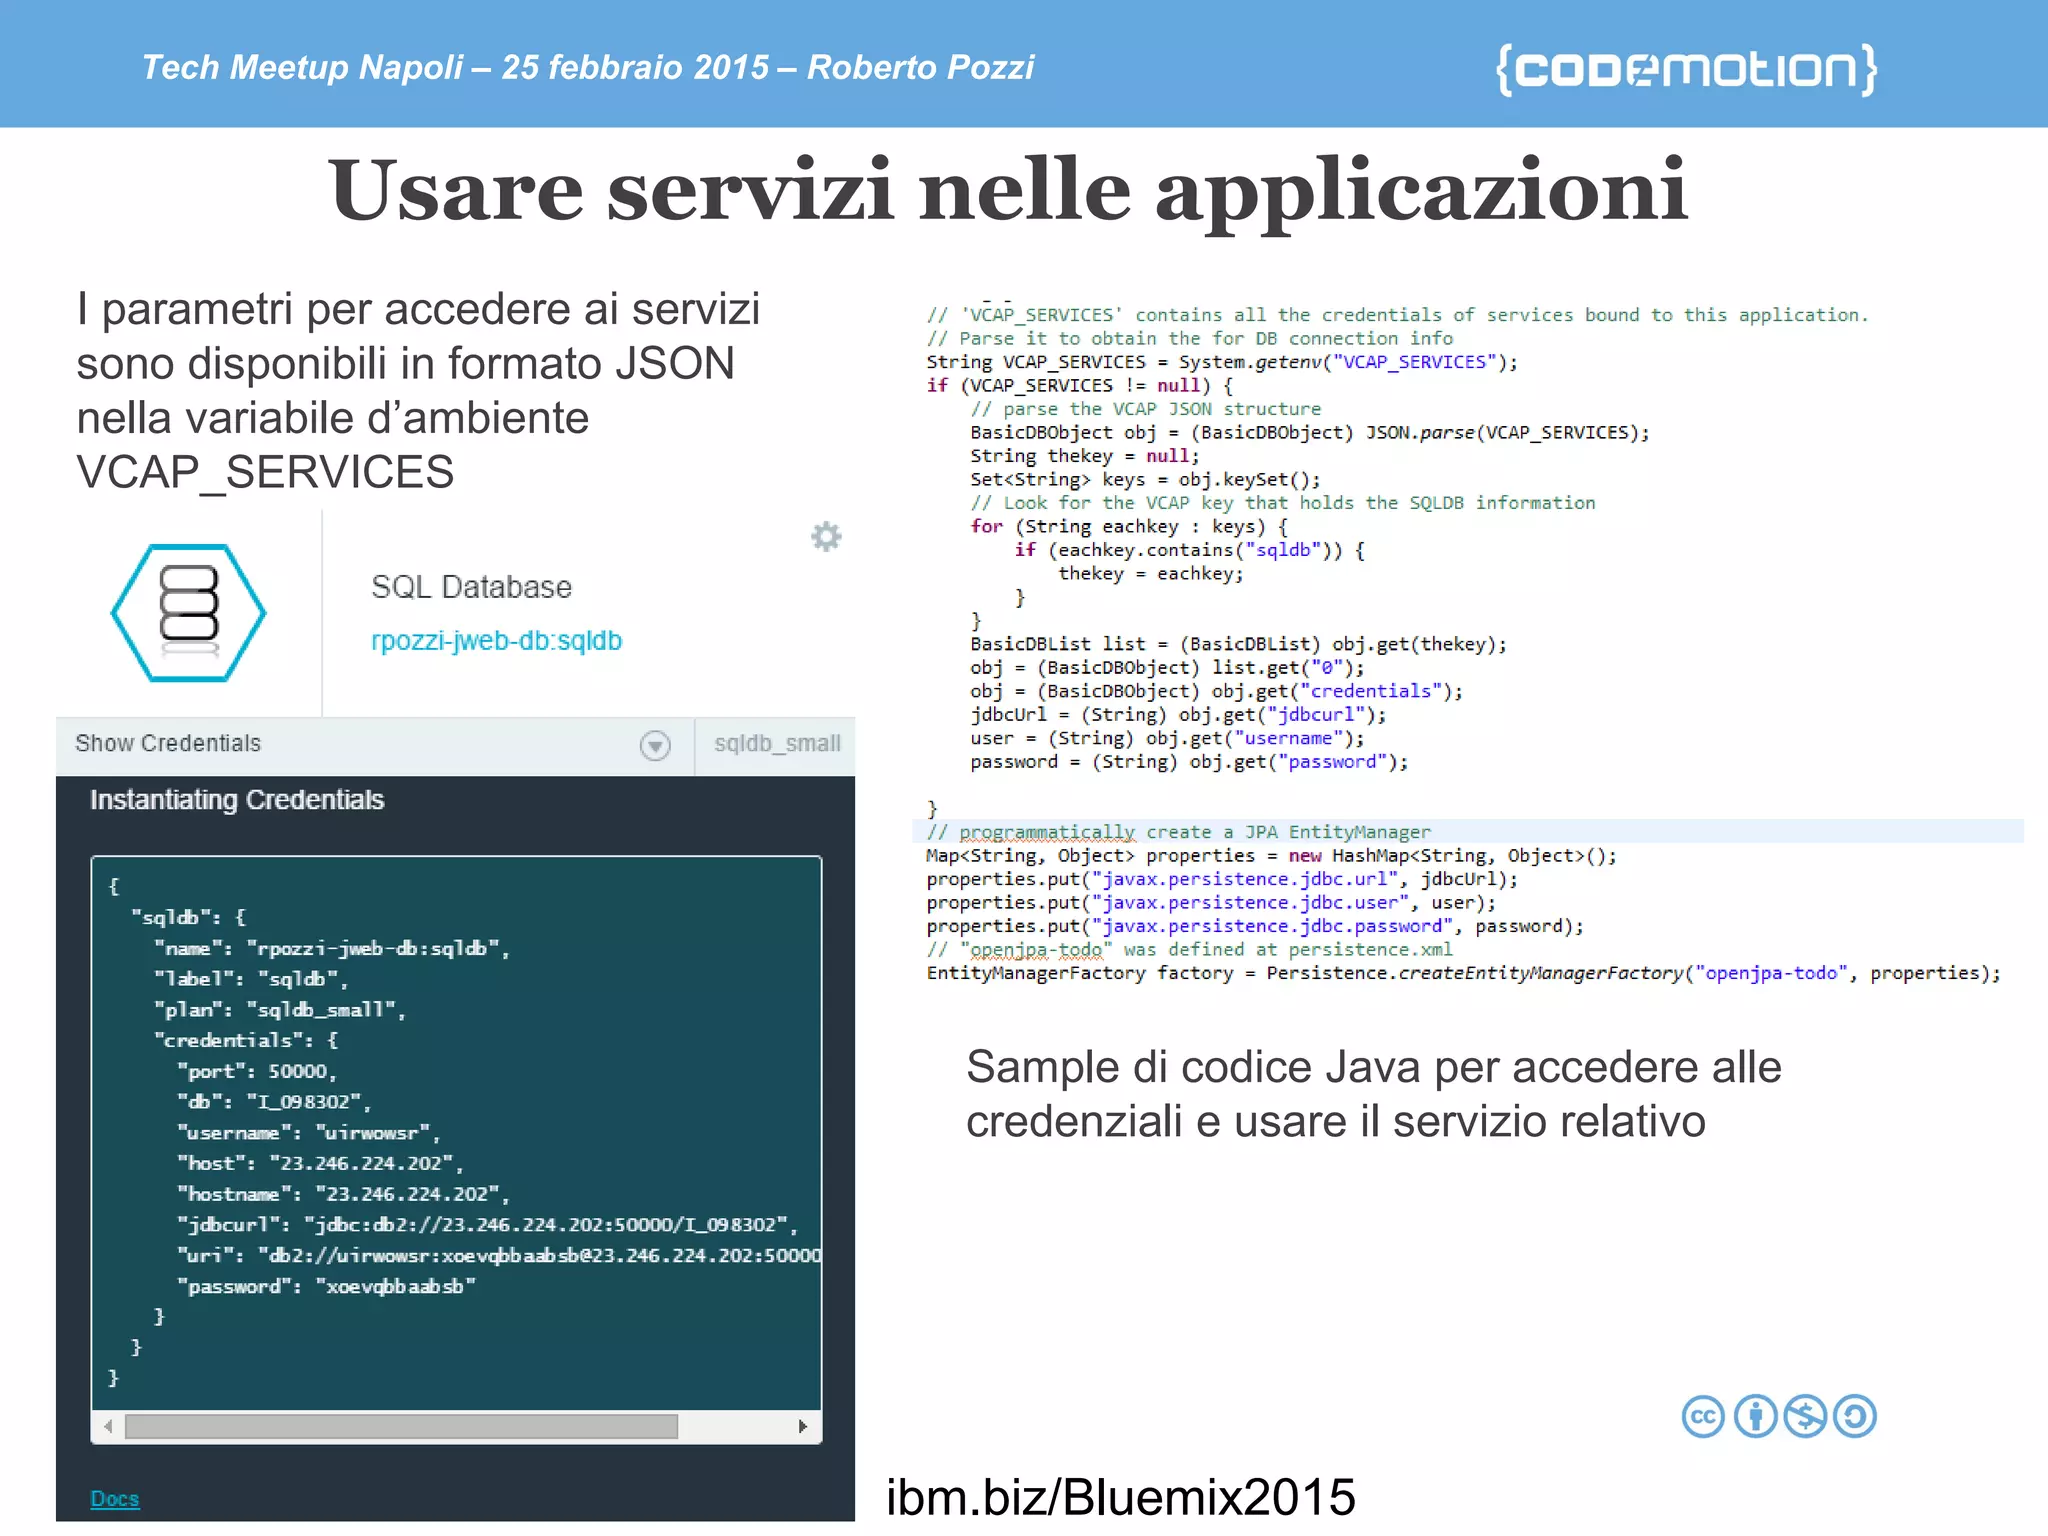Click the ibm.biz/Bluemix2015 URL text
This screenshot has width=2048, height=1536.
1121,1497
